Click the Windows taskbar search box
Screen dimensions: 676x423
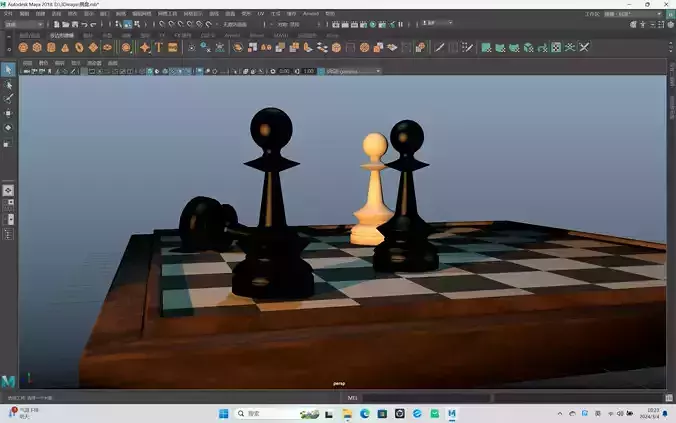[278, 414]
